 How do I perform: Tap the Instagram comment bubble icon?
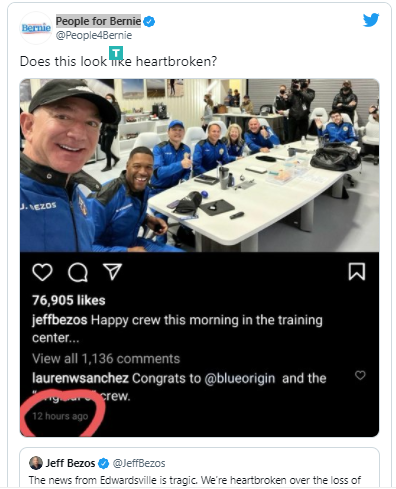[x=78, y=273]
